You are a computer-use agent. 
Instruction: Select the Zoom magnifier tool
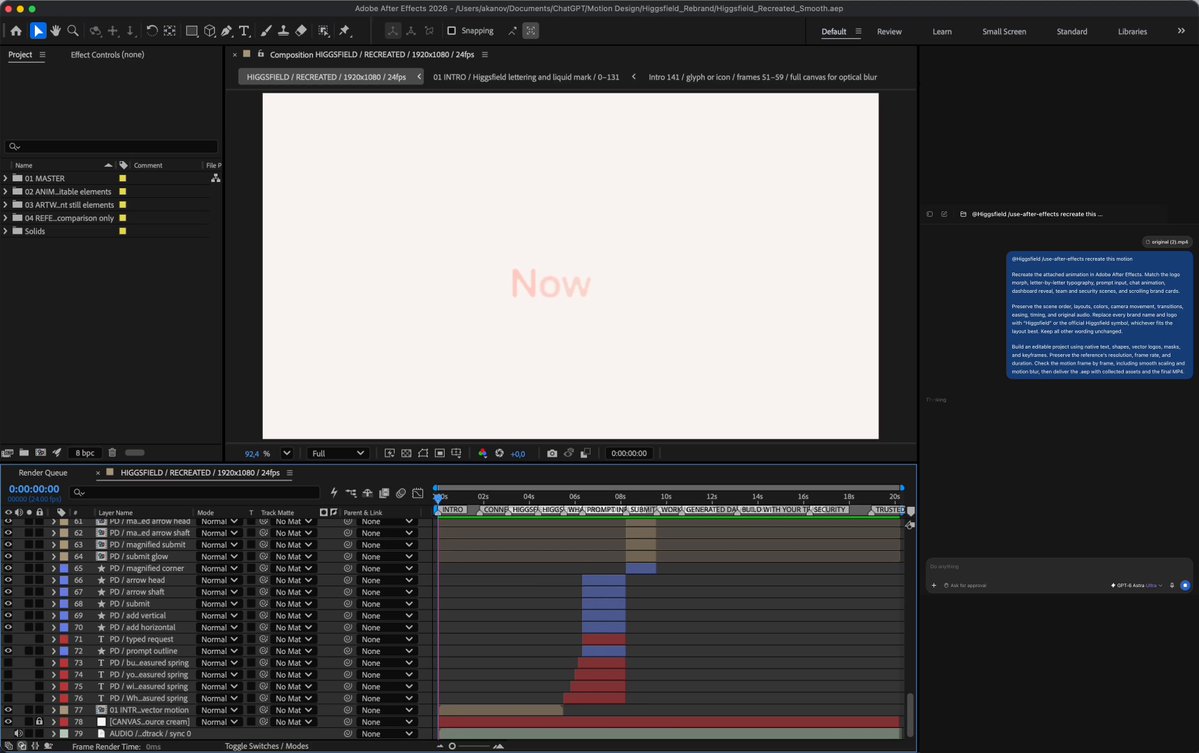73,31
